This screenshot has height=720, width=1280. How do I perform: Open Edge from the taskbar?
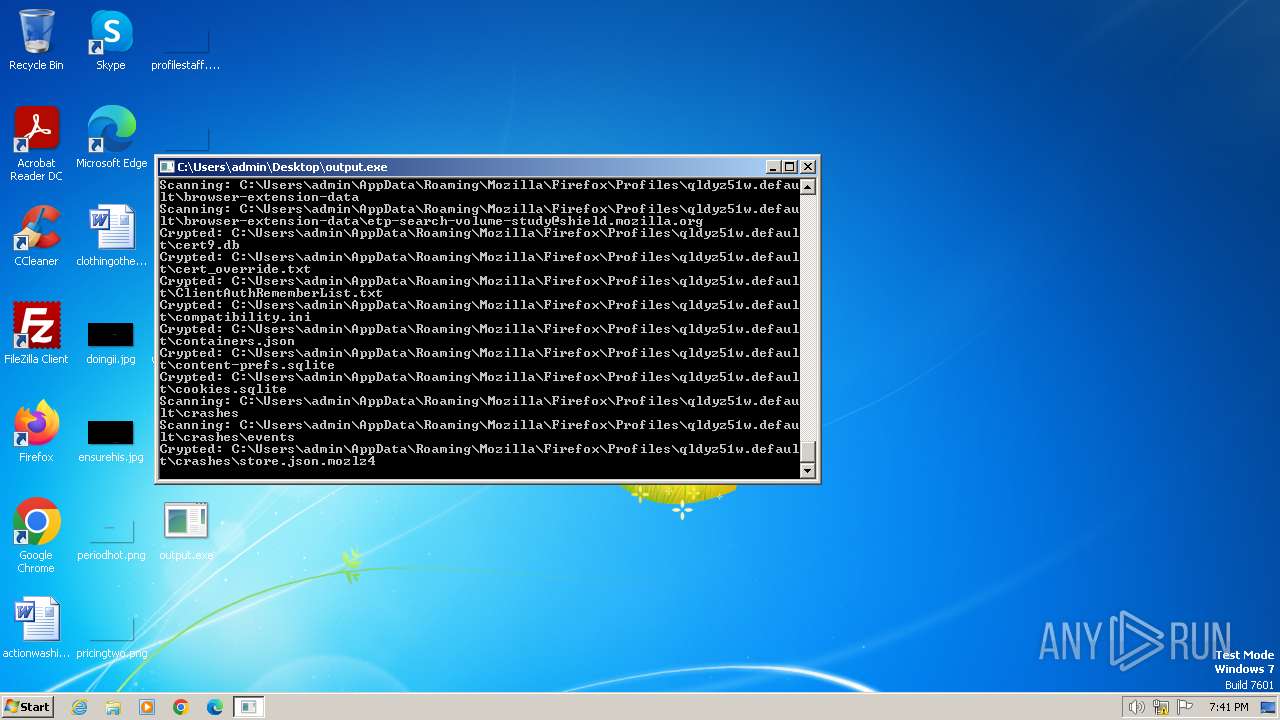coord(215,707)
